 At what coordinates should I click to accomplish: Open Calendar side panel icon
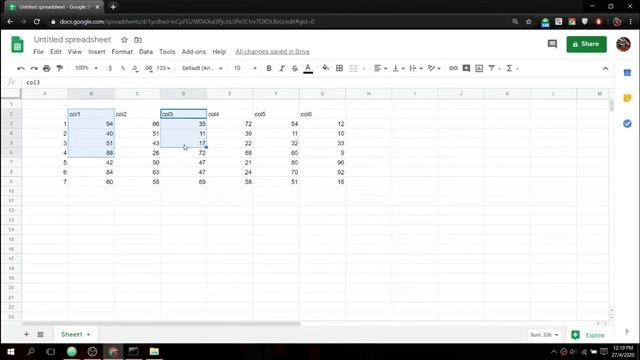coord(627,73)
